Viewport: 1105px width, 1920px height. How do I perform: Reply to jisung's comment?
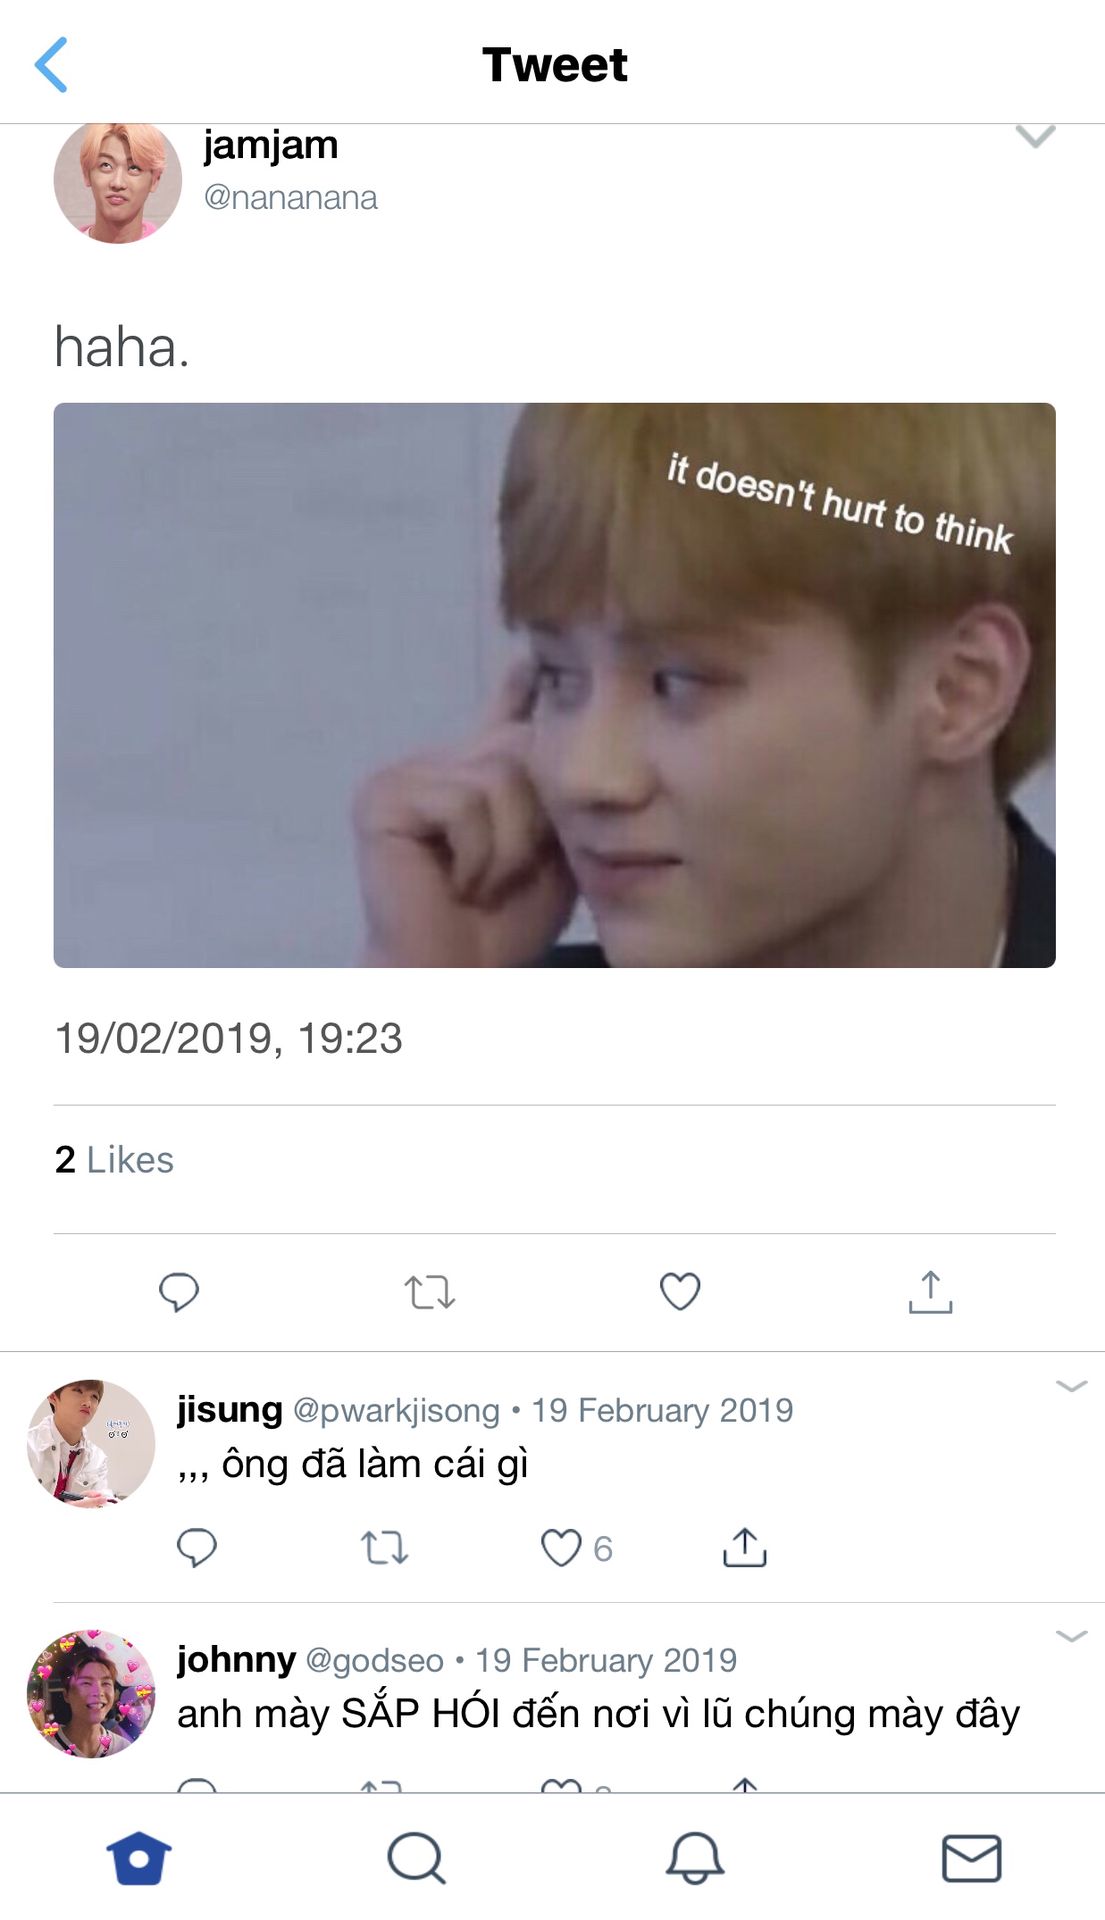coord(197,1547)
